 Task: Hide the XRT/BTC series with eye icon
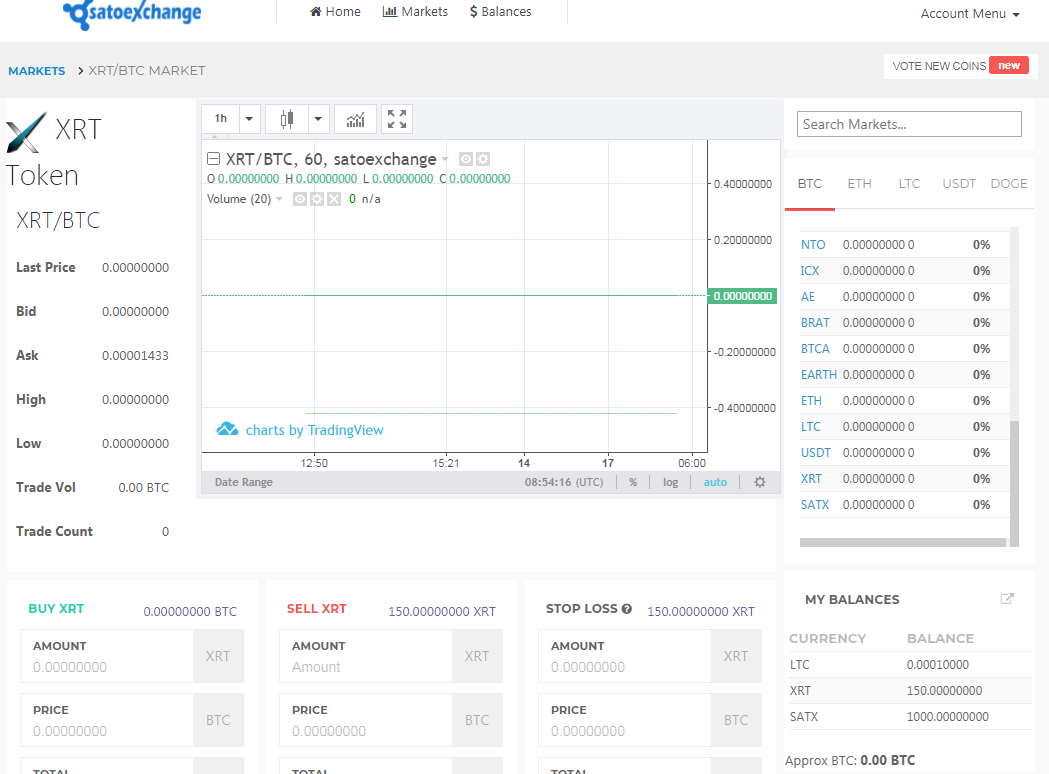(466, 159)
